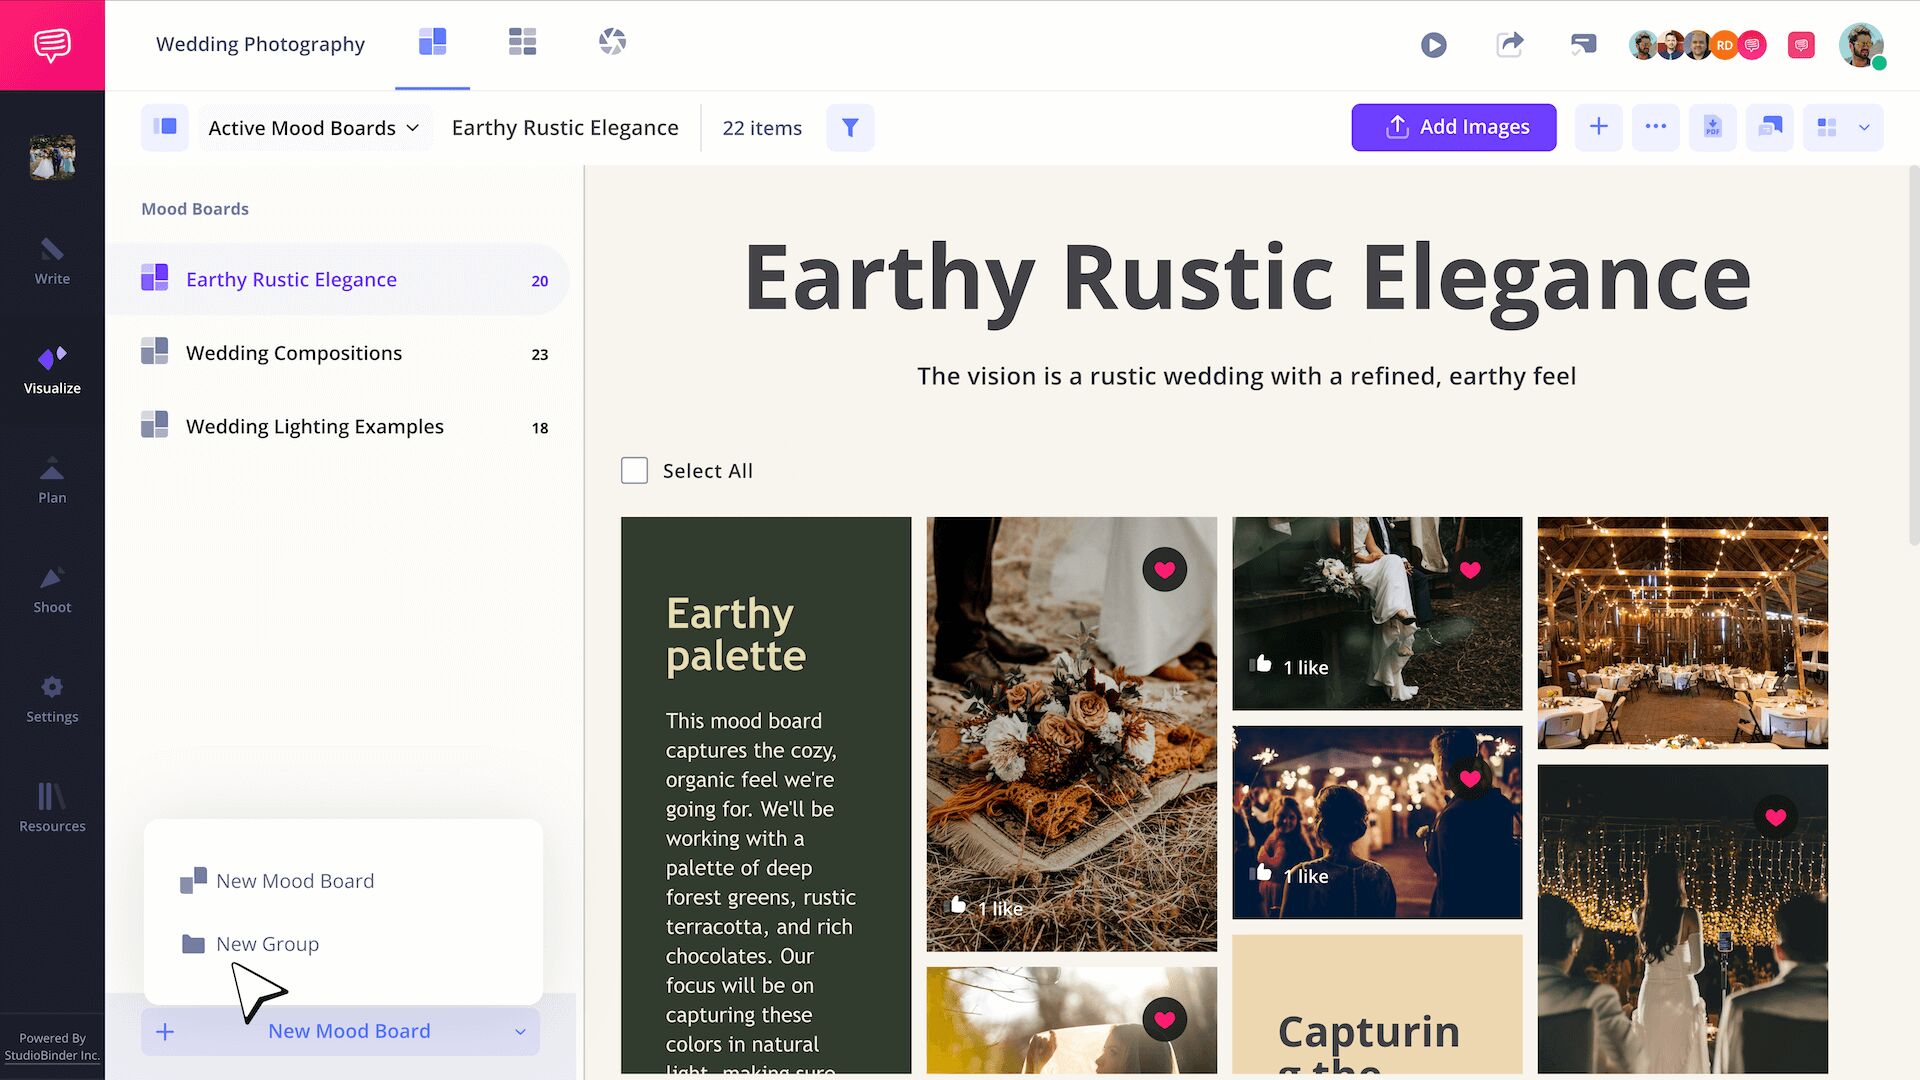Viewport: 1920px width, 1080px height.
Task: Click the download PDF icon
Action: click(1712, 128)
